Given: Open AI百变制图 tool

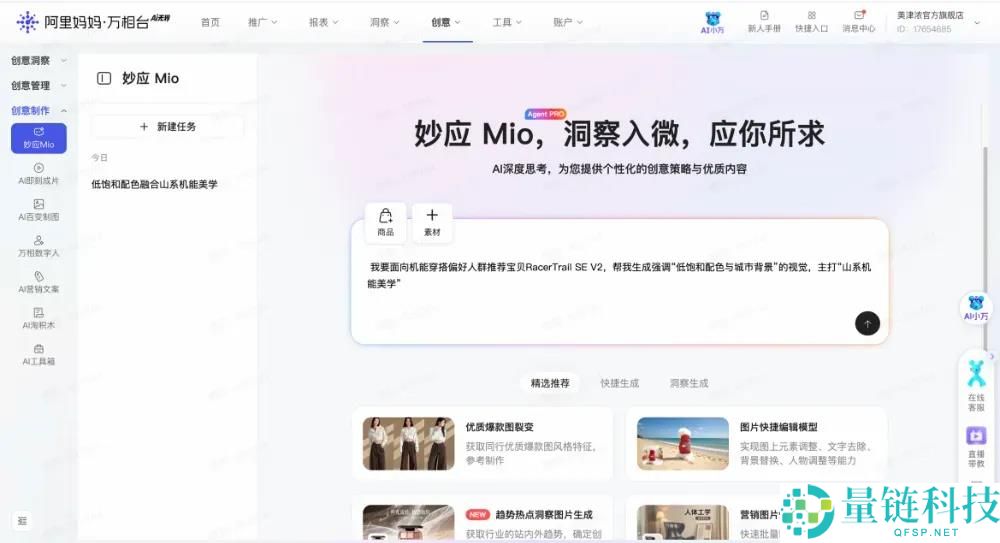Looking at the screenshot, I should (x=39, y=210).
